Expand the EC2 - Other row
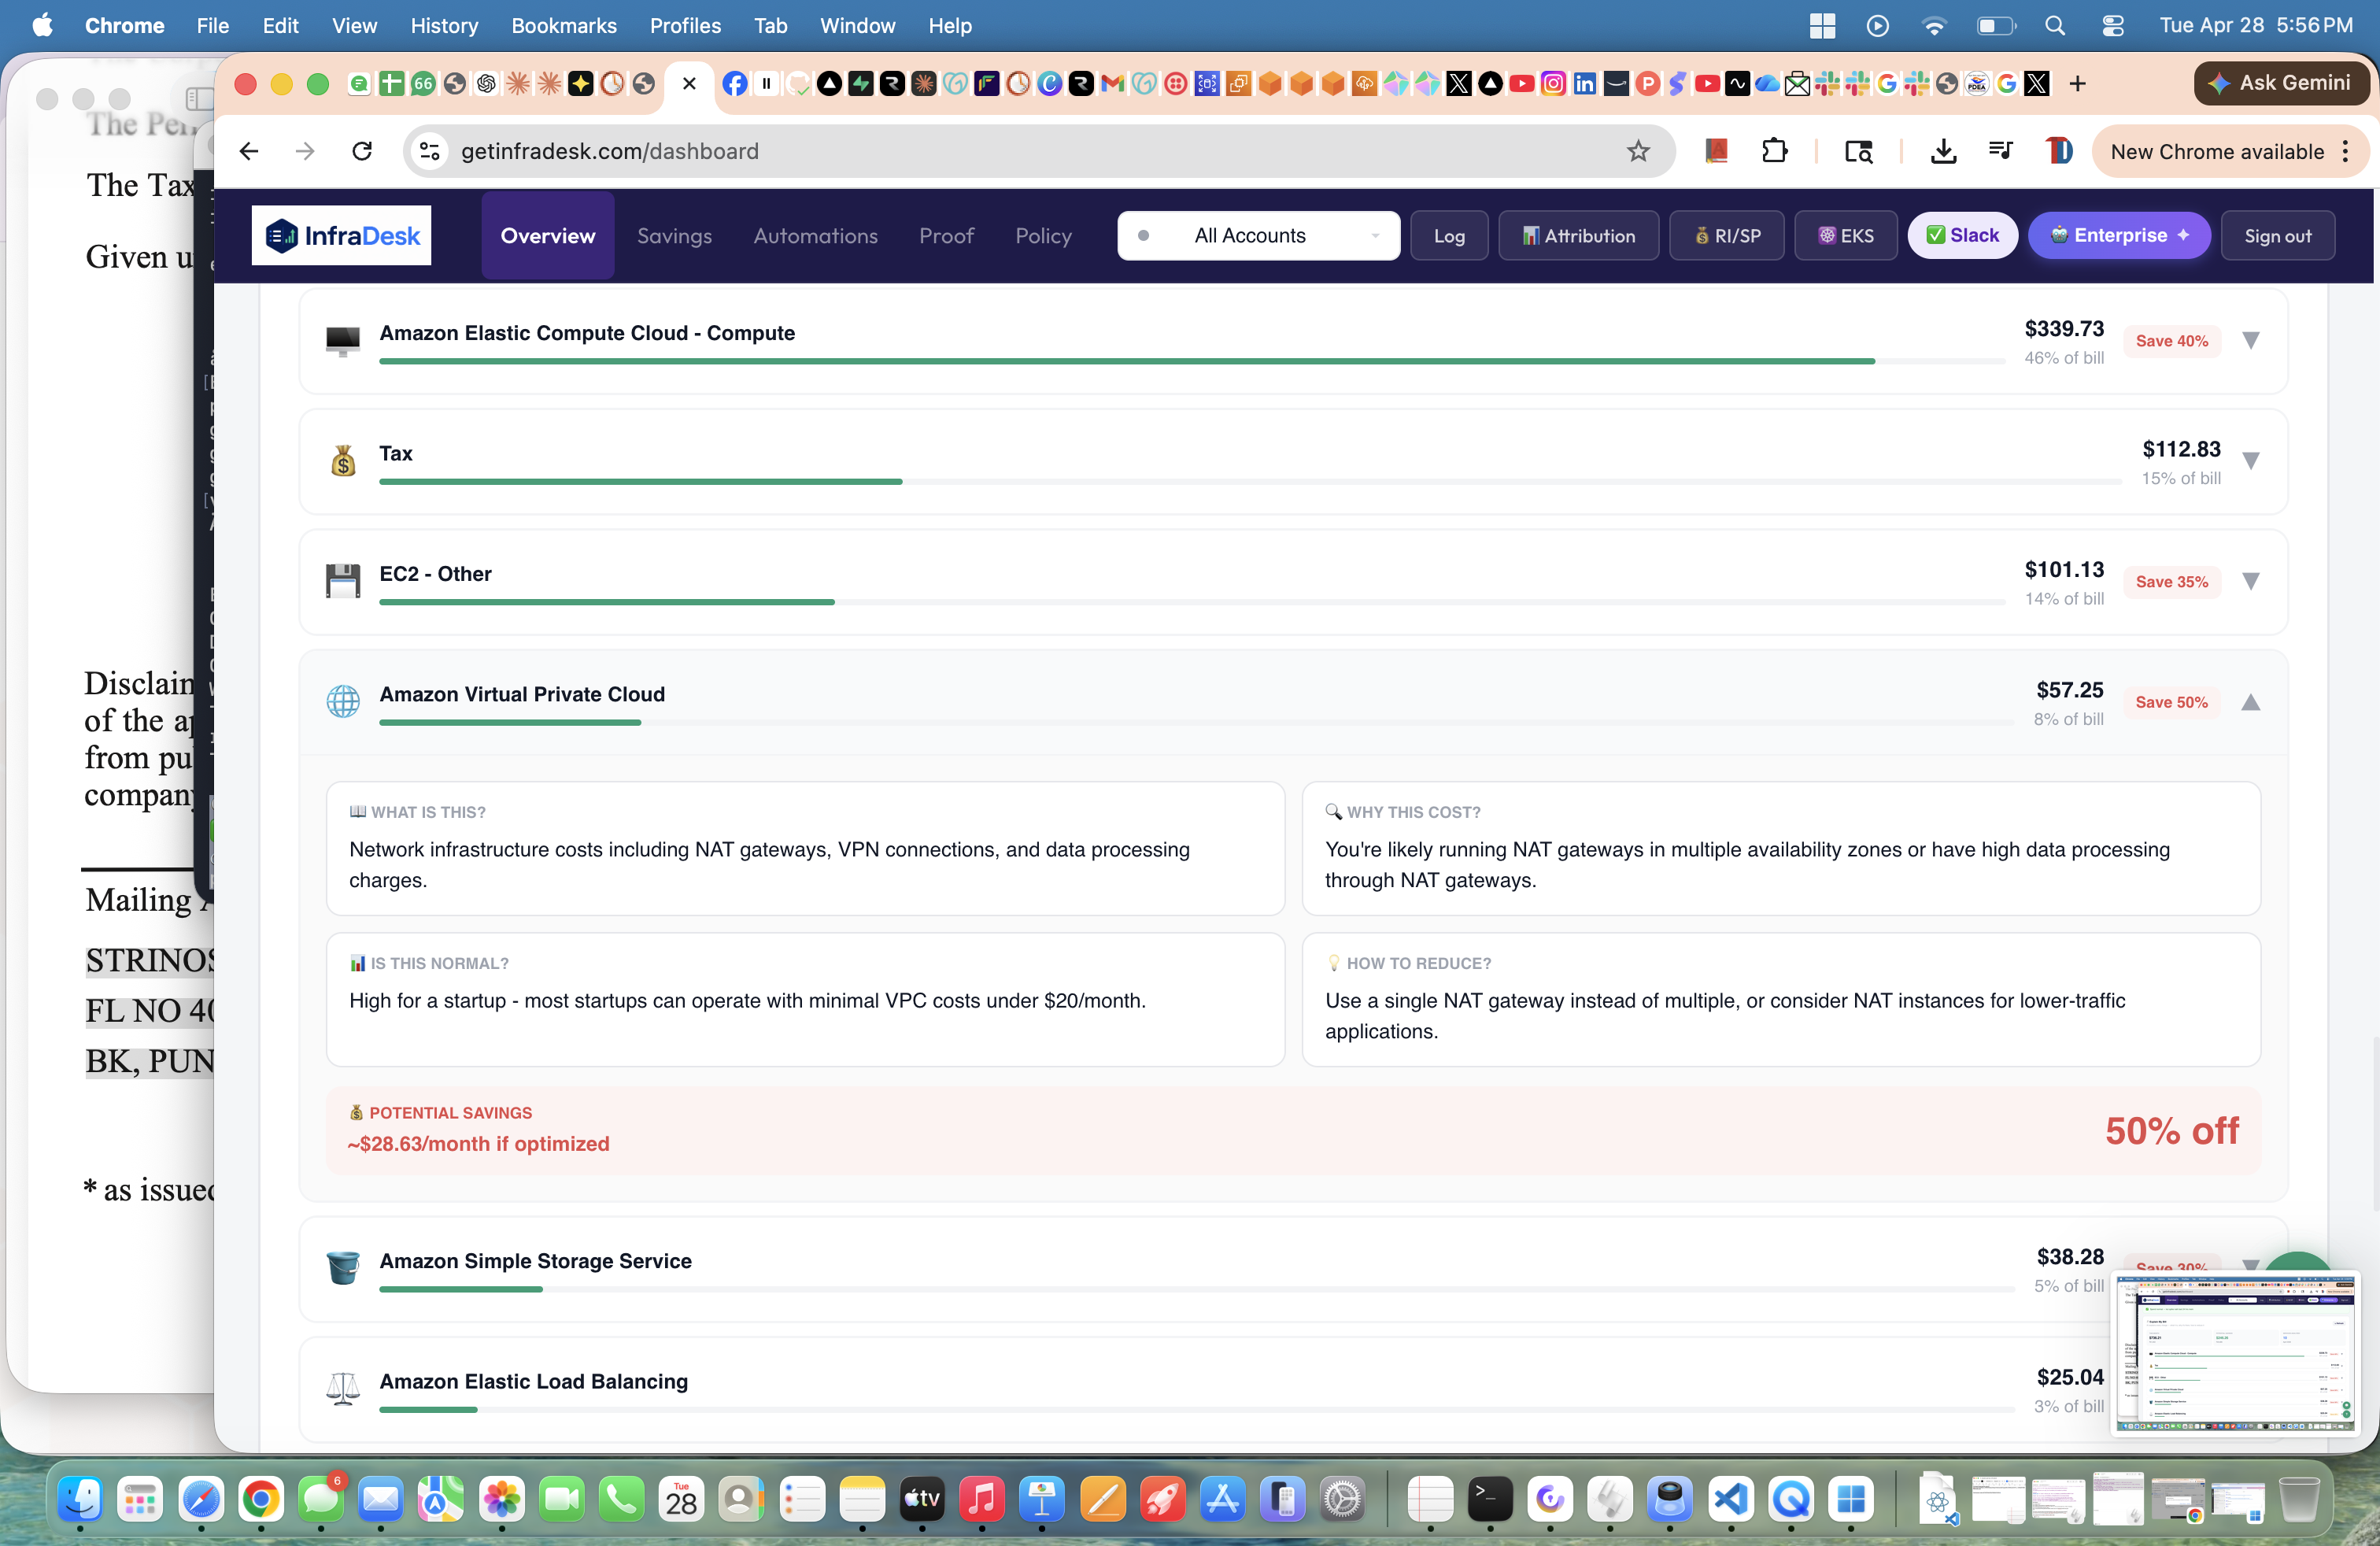 point(2250,581)
